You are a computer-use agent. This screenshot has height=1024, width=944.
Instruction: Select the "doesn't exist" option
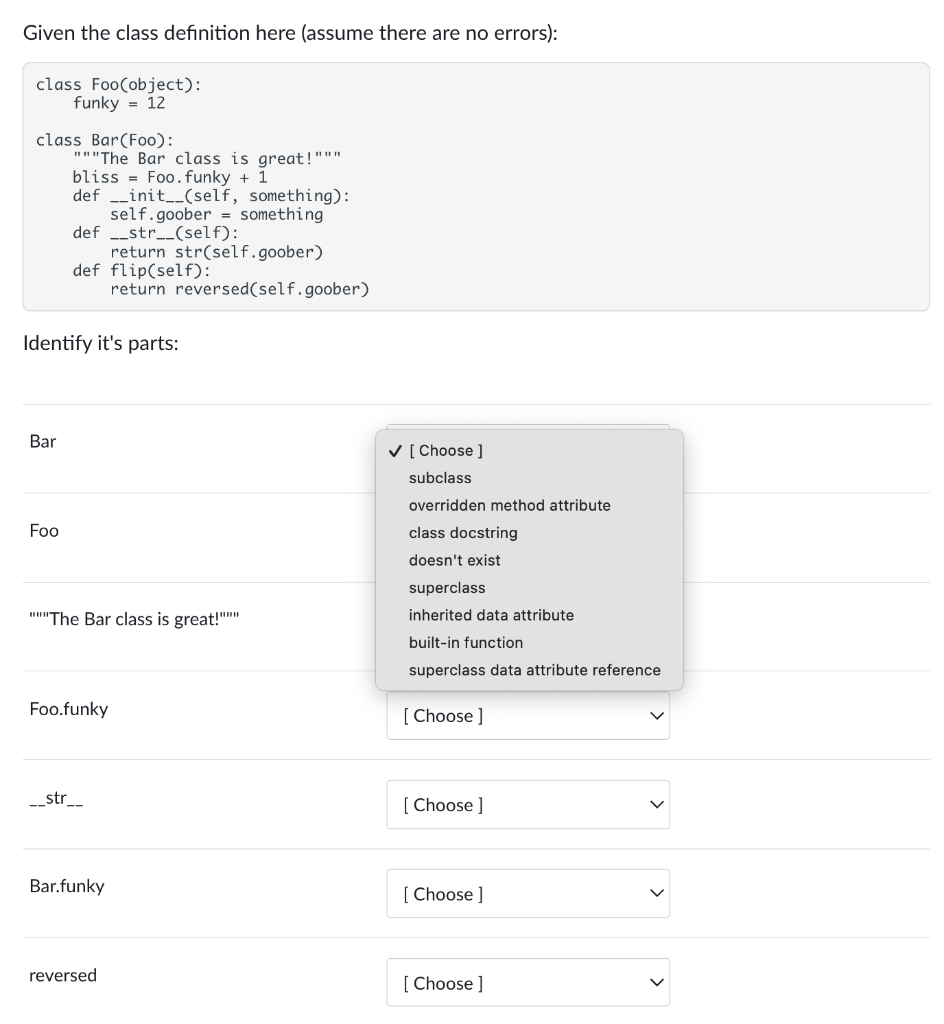click(454, 560)
